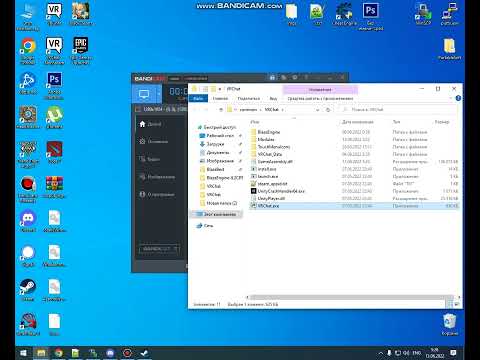Show hidden system tray icons

(380, 353)
